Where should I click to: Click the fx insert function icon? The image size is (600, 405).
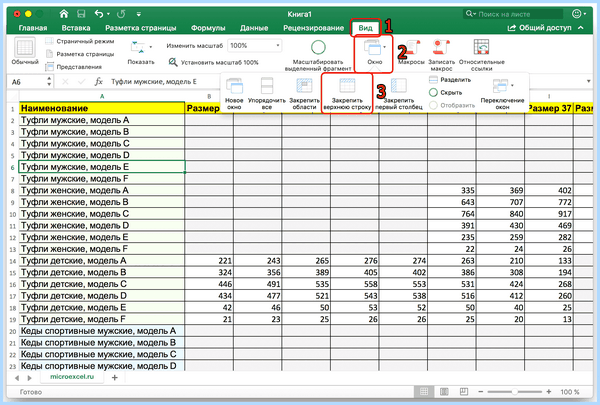coord(98,82)
